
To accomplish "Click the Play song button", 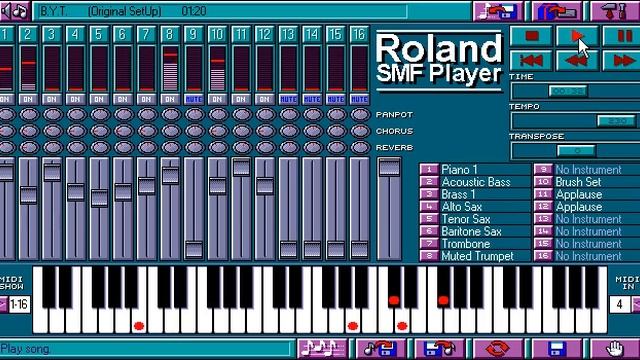I will (577, 36).
